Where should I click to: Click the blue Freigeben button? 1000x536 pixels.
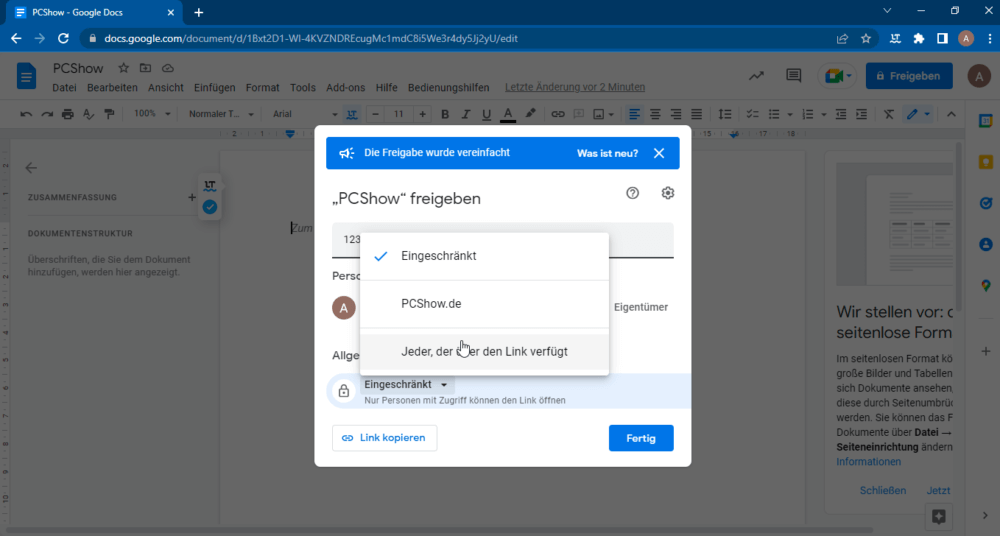pyautogui.click(x=909, y=76)
